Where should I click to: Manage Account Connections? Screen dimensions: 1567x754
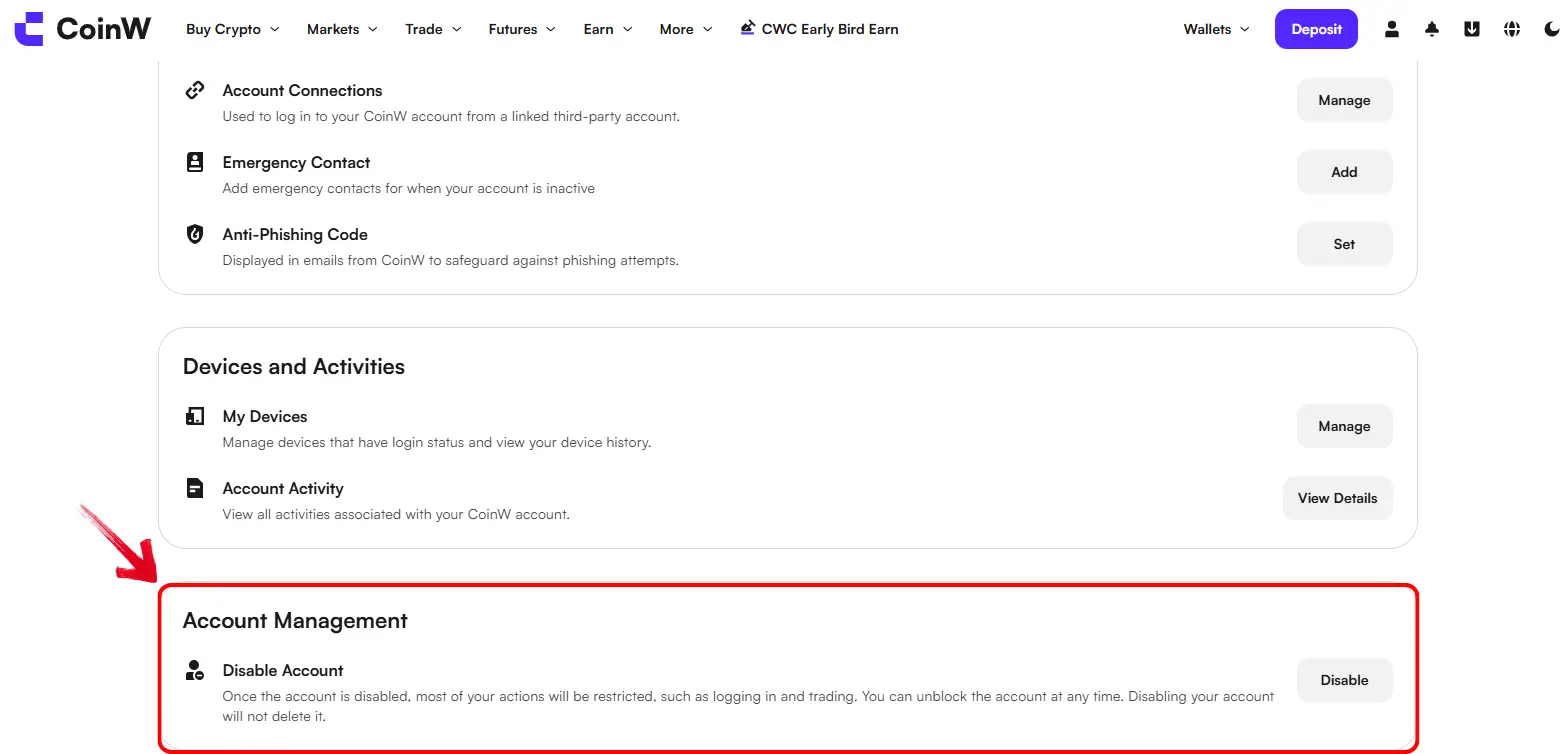point(1344,100)
